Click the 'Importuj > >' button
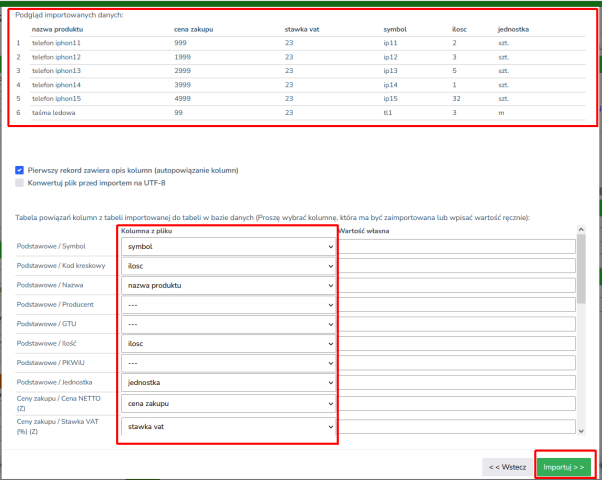 tap(564, 467)
